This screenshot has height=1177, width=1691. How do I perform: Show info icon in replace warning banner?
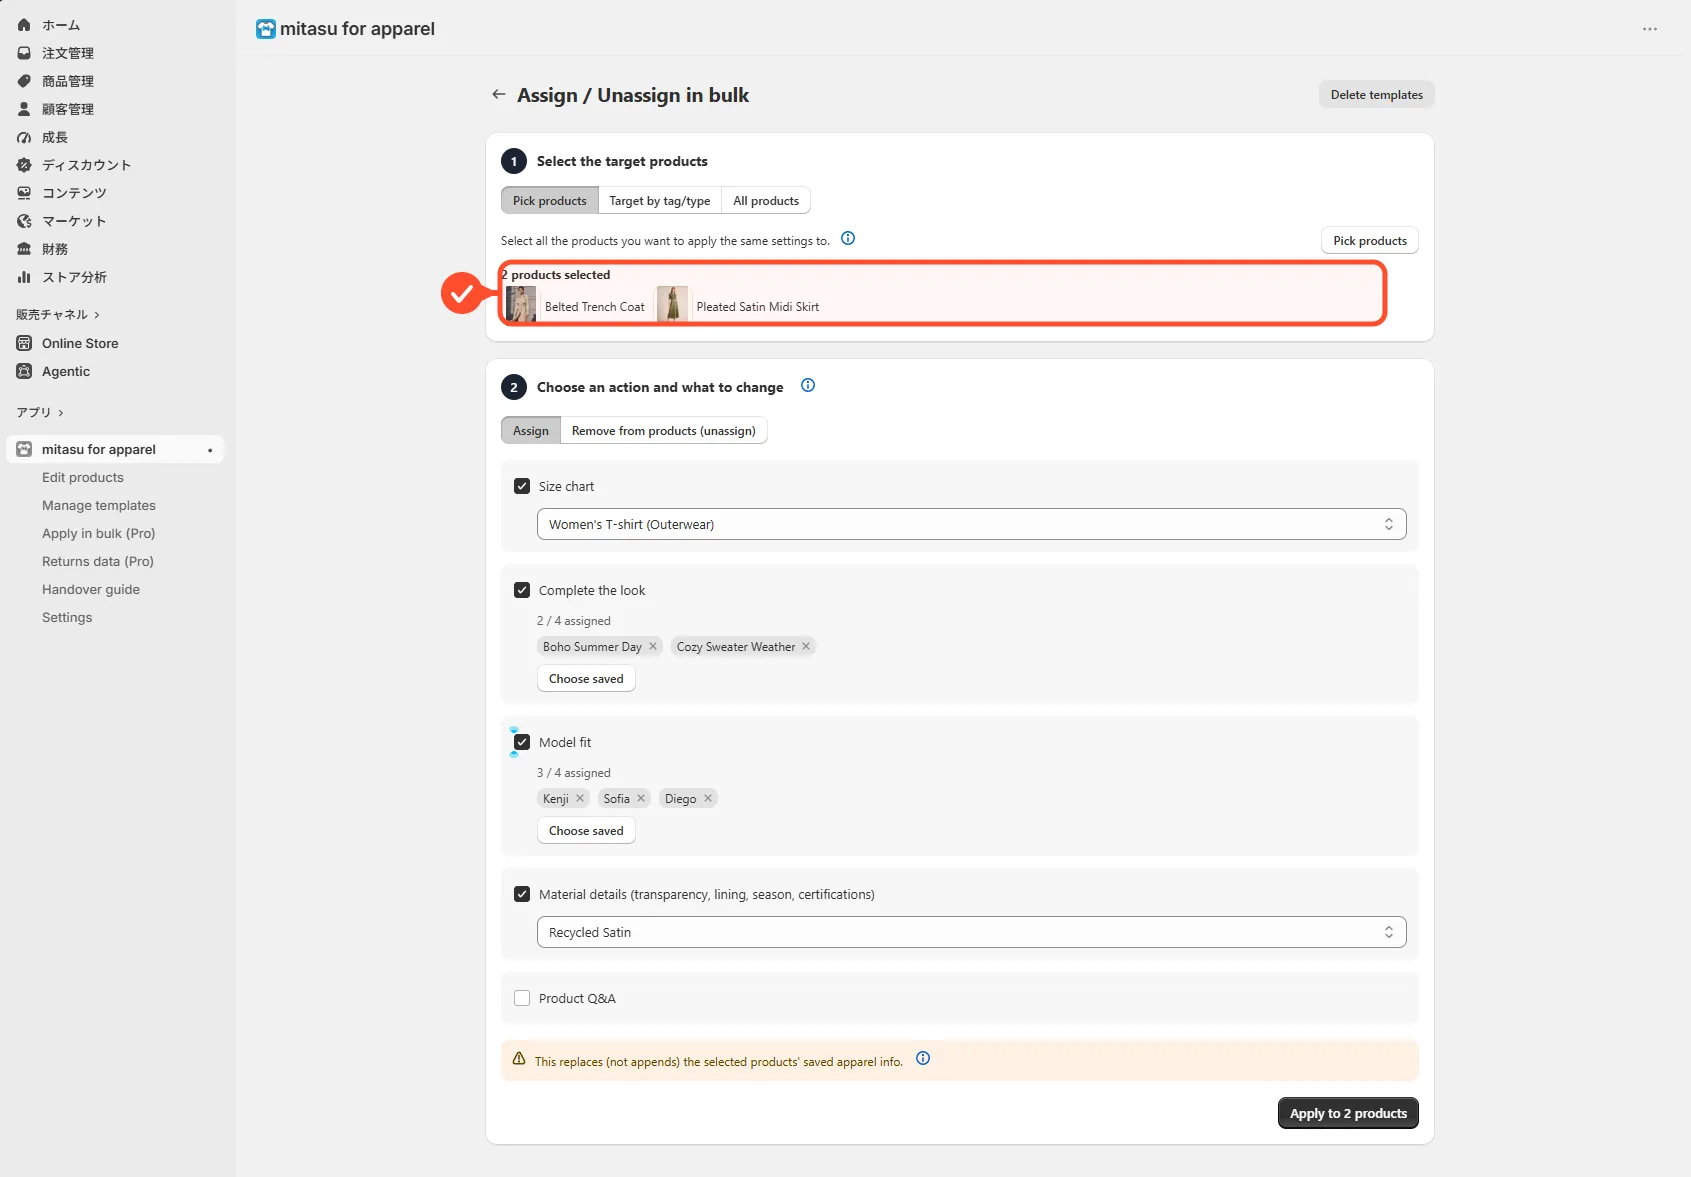[923, 1058]
